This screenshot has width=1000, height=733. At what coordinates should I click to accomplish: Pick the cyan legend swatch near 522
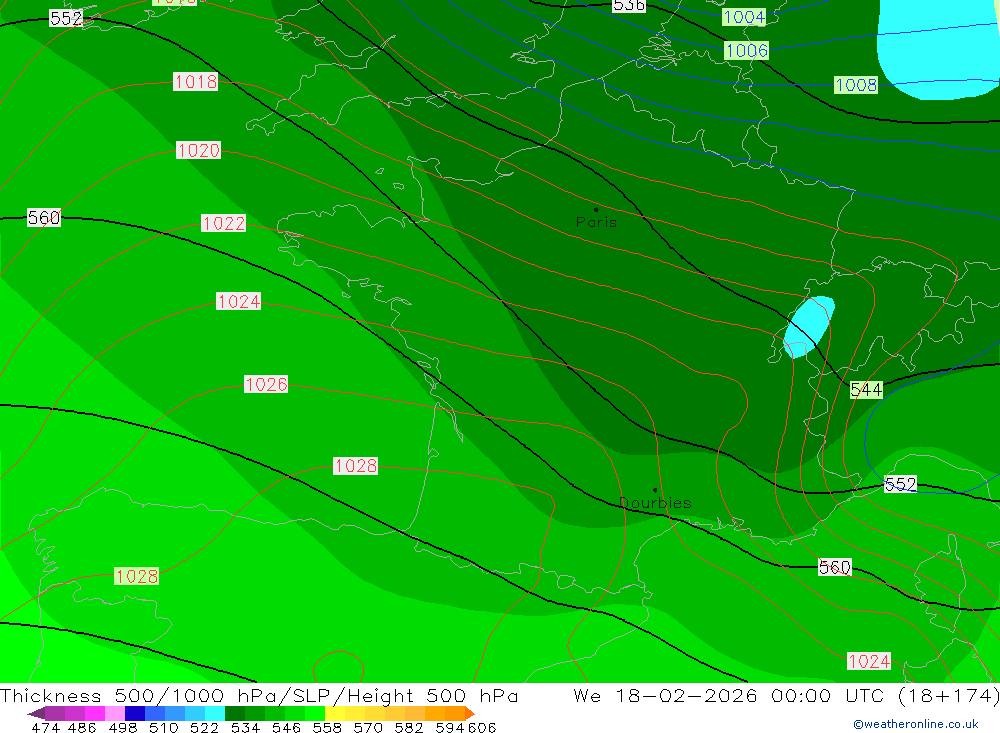tap(215, 713)
